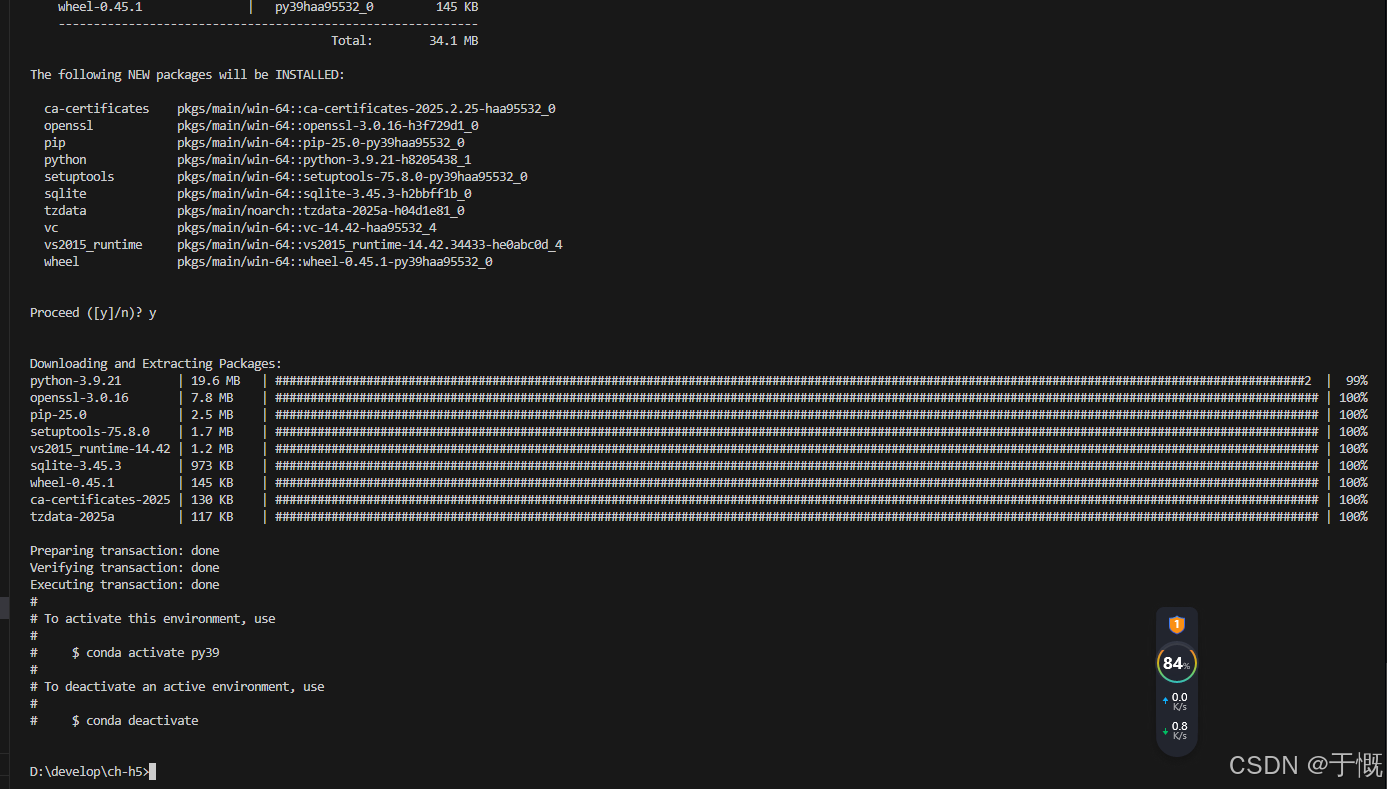Image resolution: width=1387 pixels, height=789 pixels.
Task: Click the ca-certificates package entry in install list
Action: 96,109
